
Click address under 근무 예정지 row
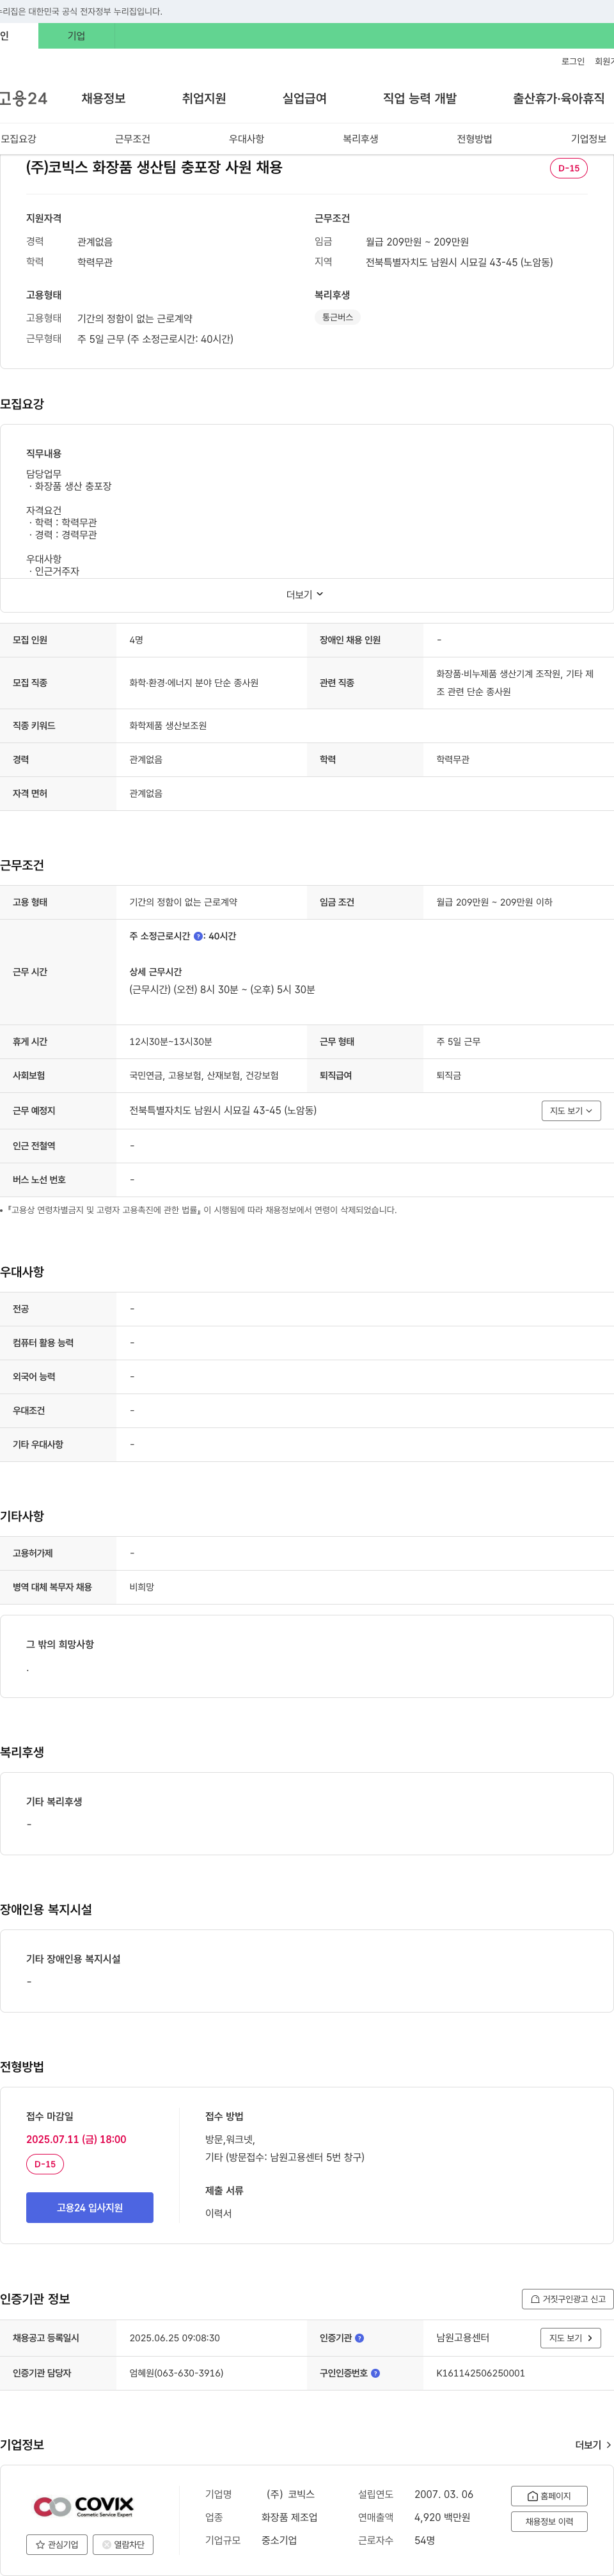pyautogui.click(x=223, y=1110)
